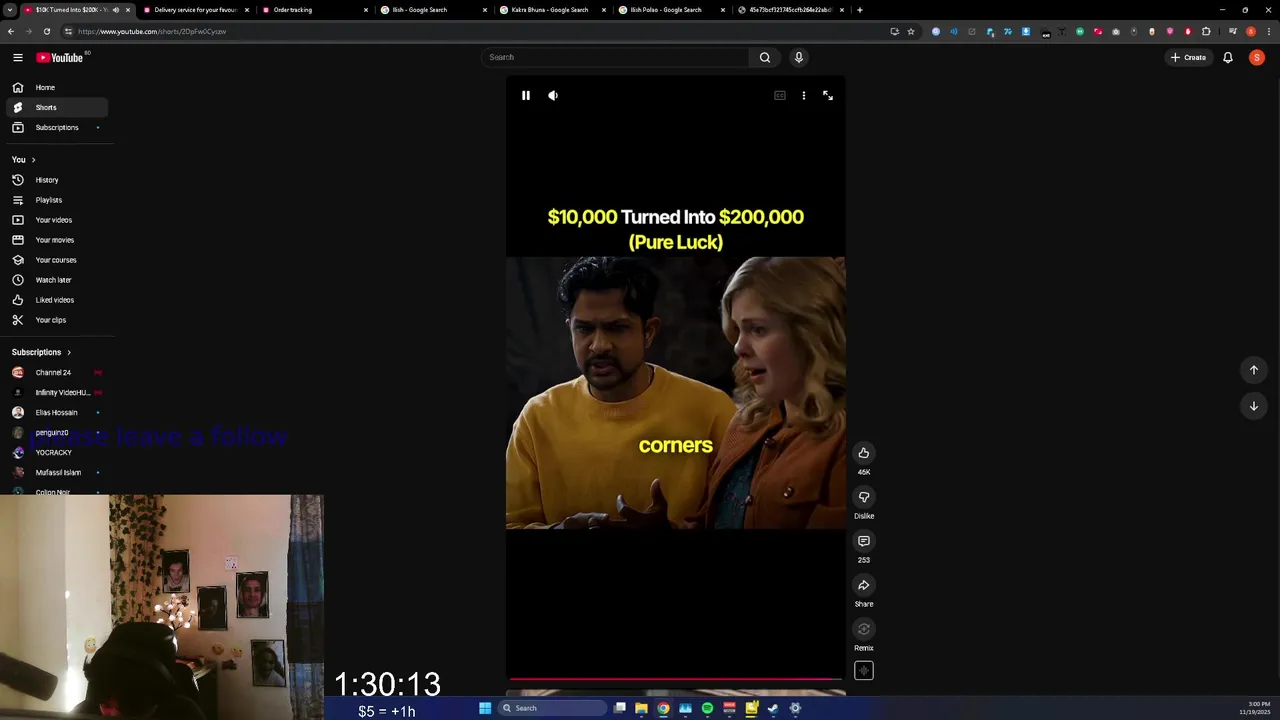Toggle closed captions on the Short
This screenshot has width=1280, height=720.
pos(780,95)
